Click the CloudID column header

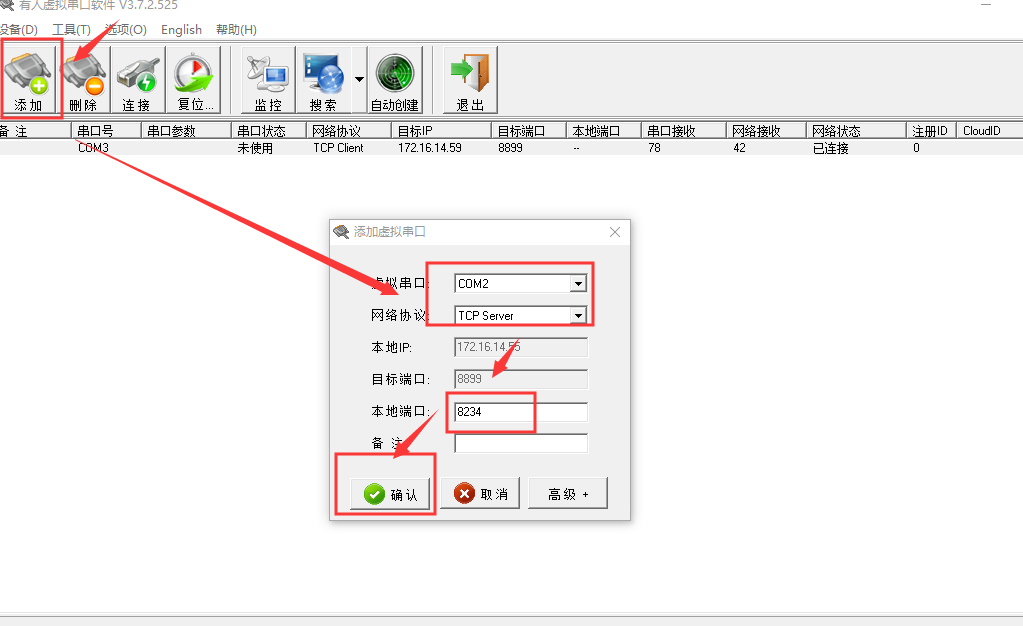(x=989, y=131)
